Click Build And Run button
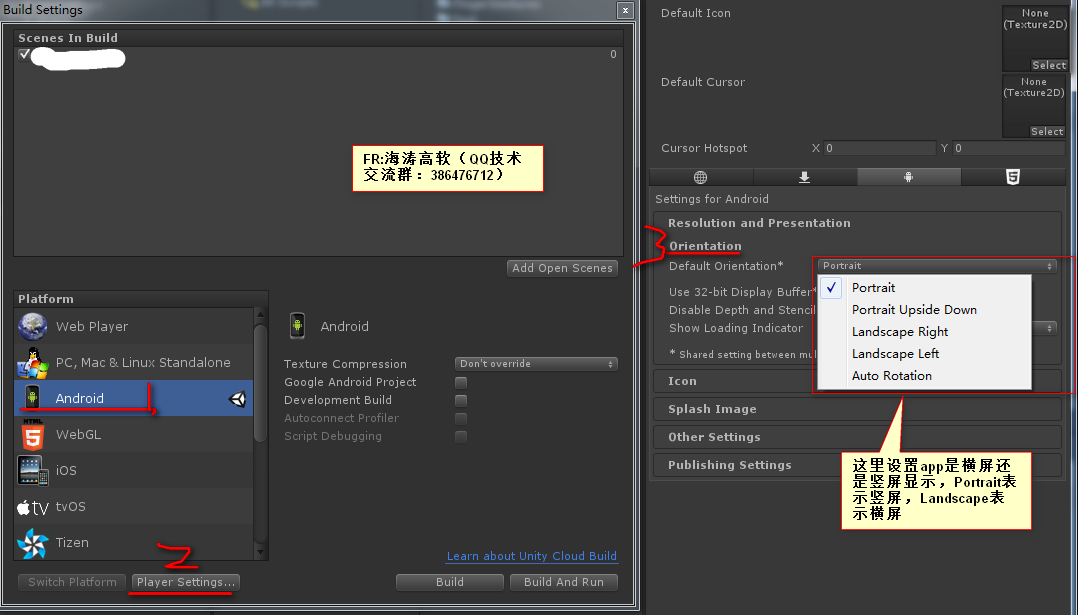The width and height of the screenshot is (1078, 615). (564, 582)
